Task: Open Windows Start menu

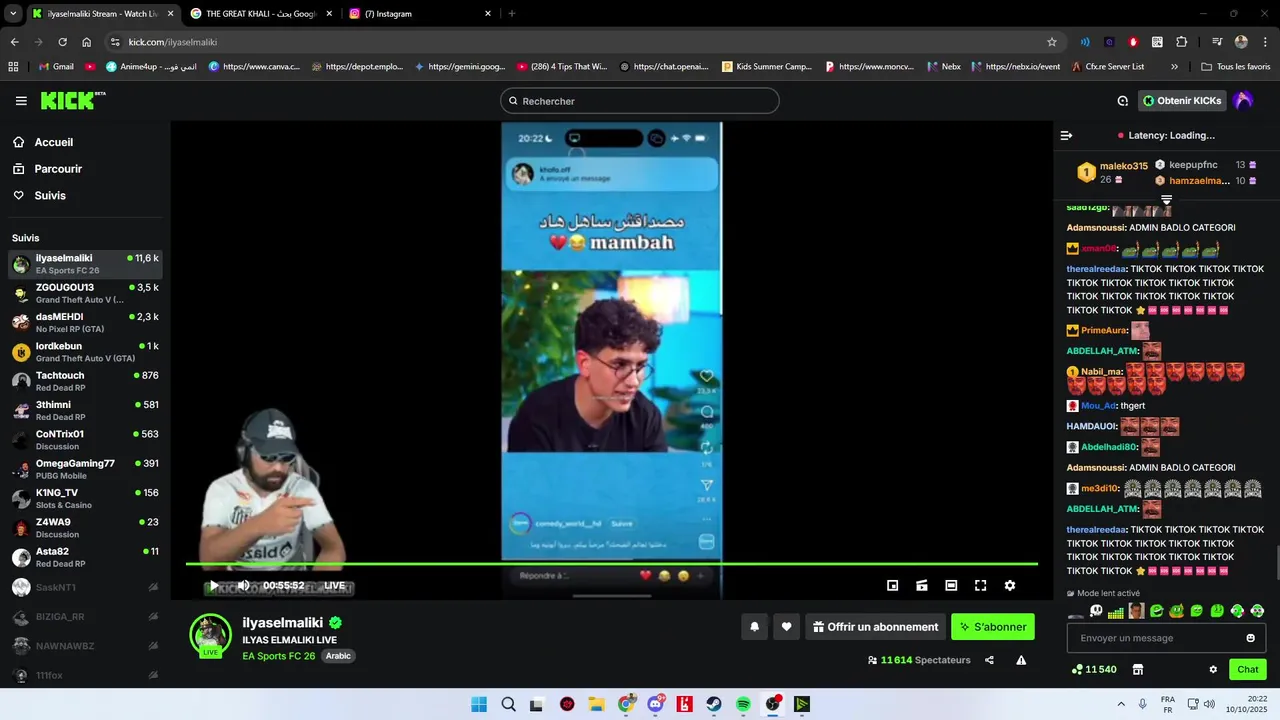Action: pos(479,704)
